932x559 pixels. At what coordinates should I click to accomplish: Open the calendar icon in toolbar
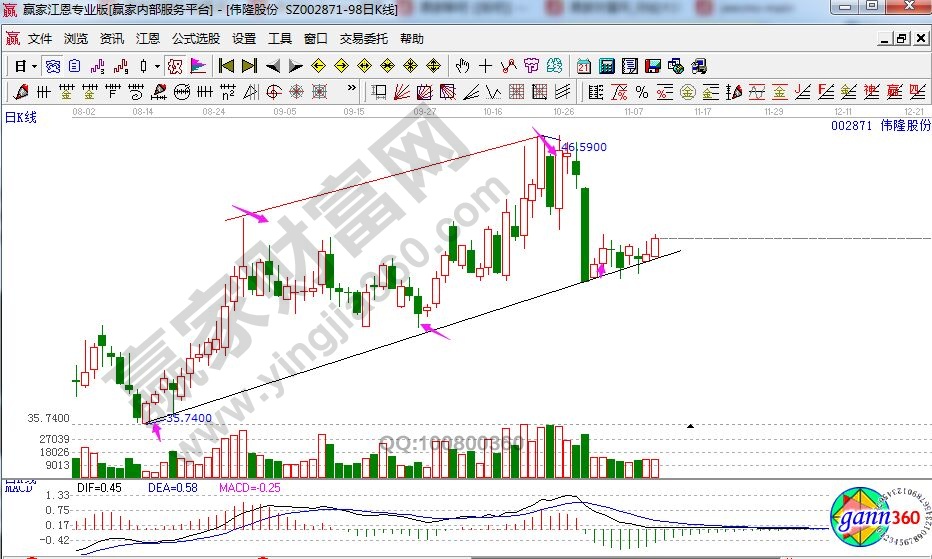point(583,66)
